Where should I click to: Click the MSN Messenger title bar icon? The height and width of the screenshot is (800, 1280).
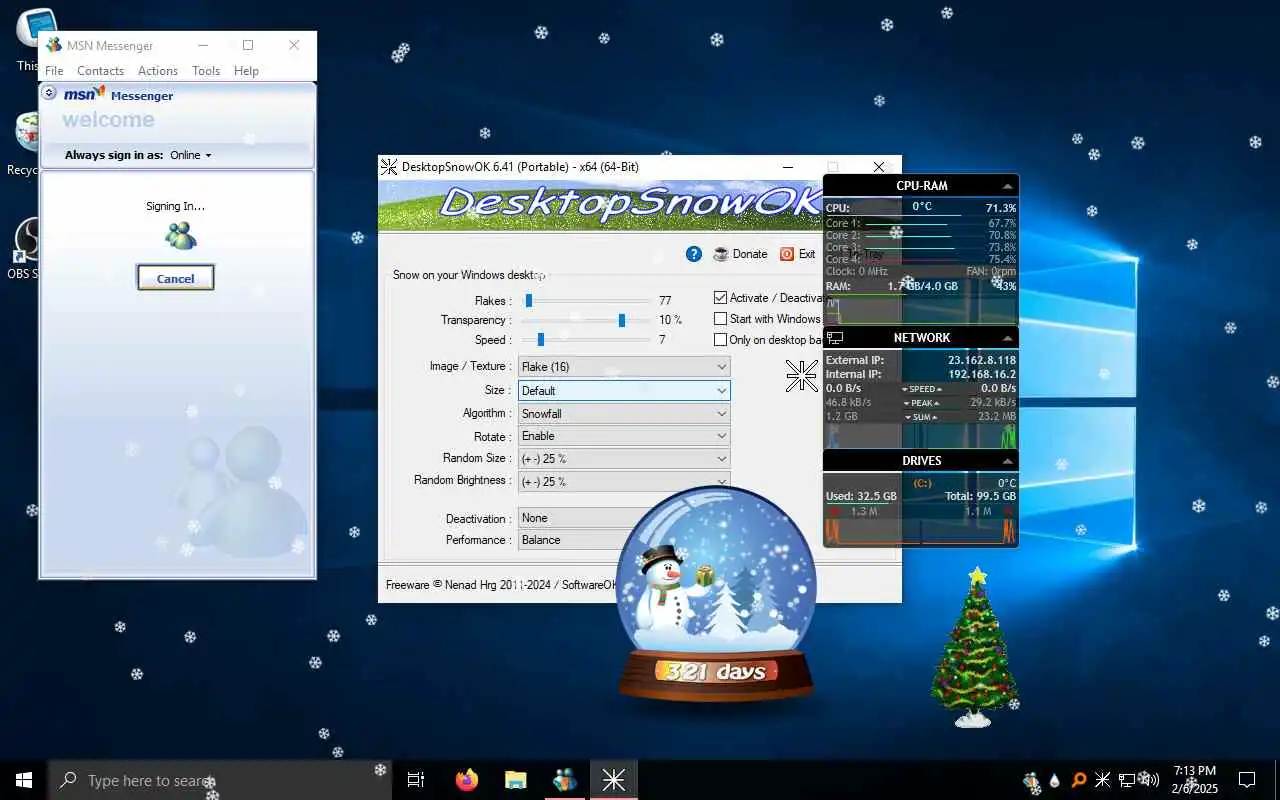(x=54, y=45)
